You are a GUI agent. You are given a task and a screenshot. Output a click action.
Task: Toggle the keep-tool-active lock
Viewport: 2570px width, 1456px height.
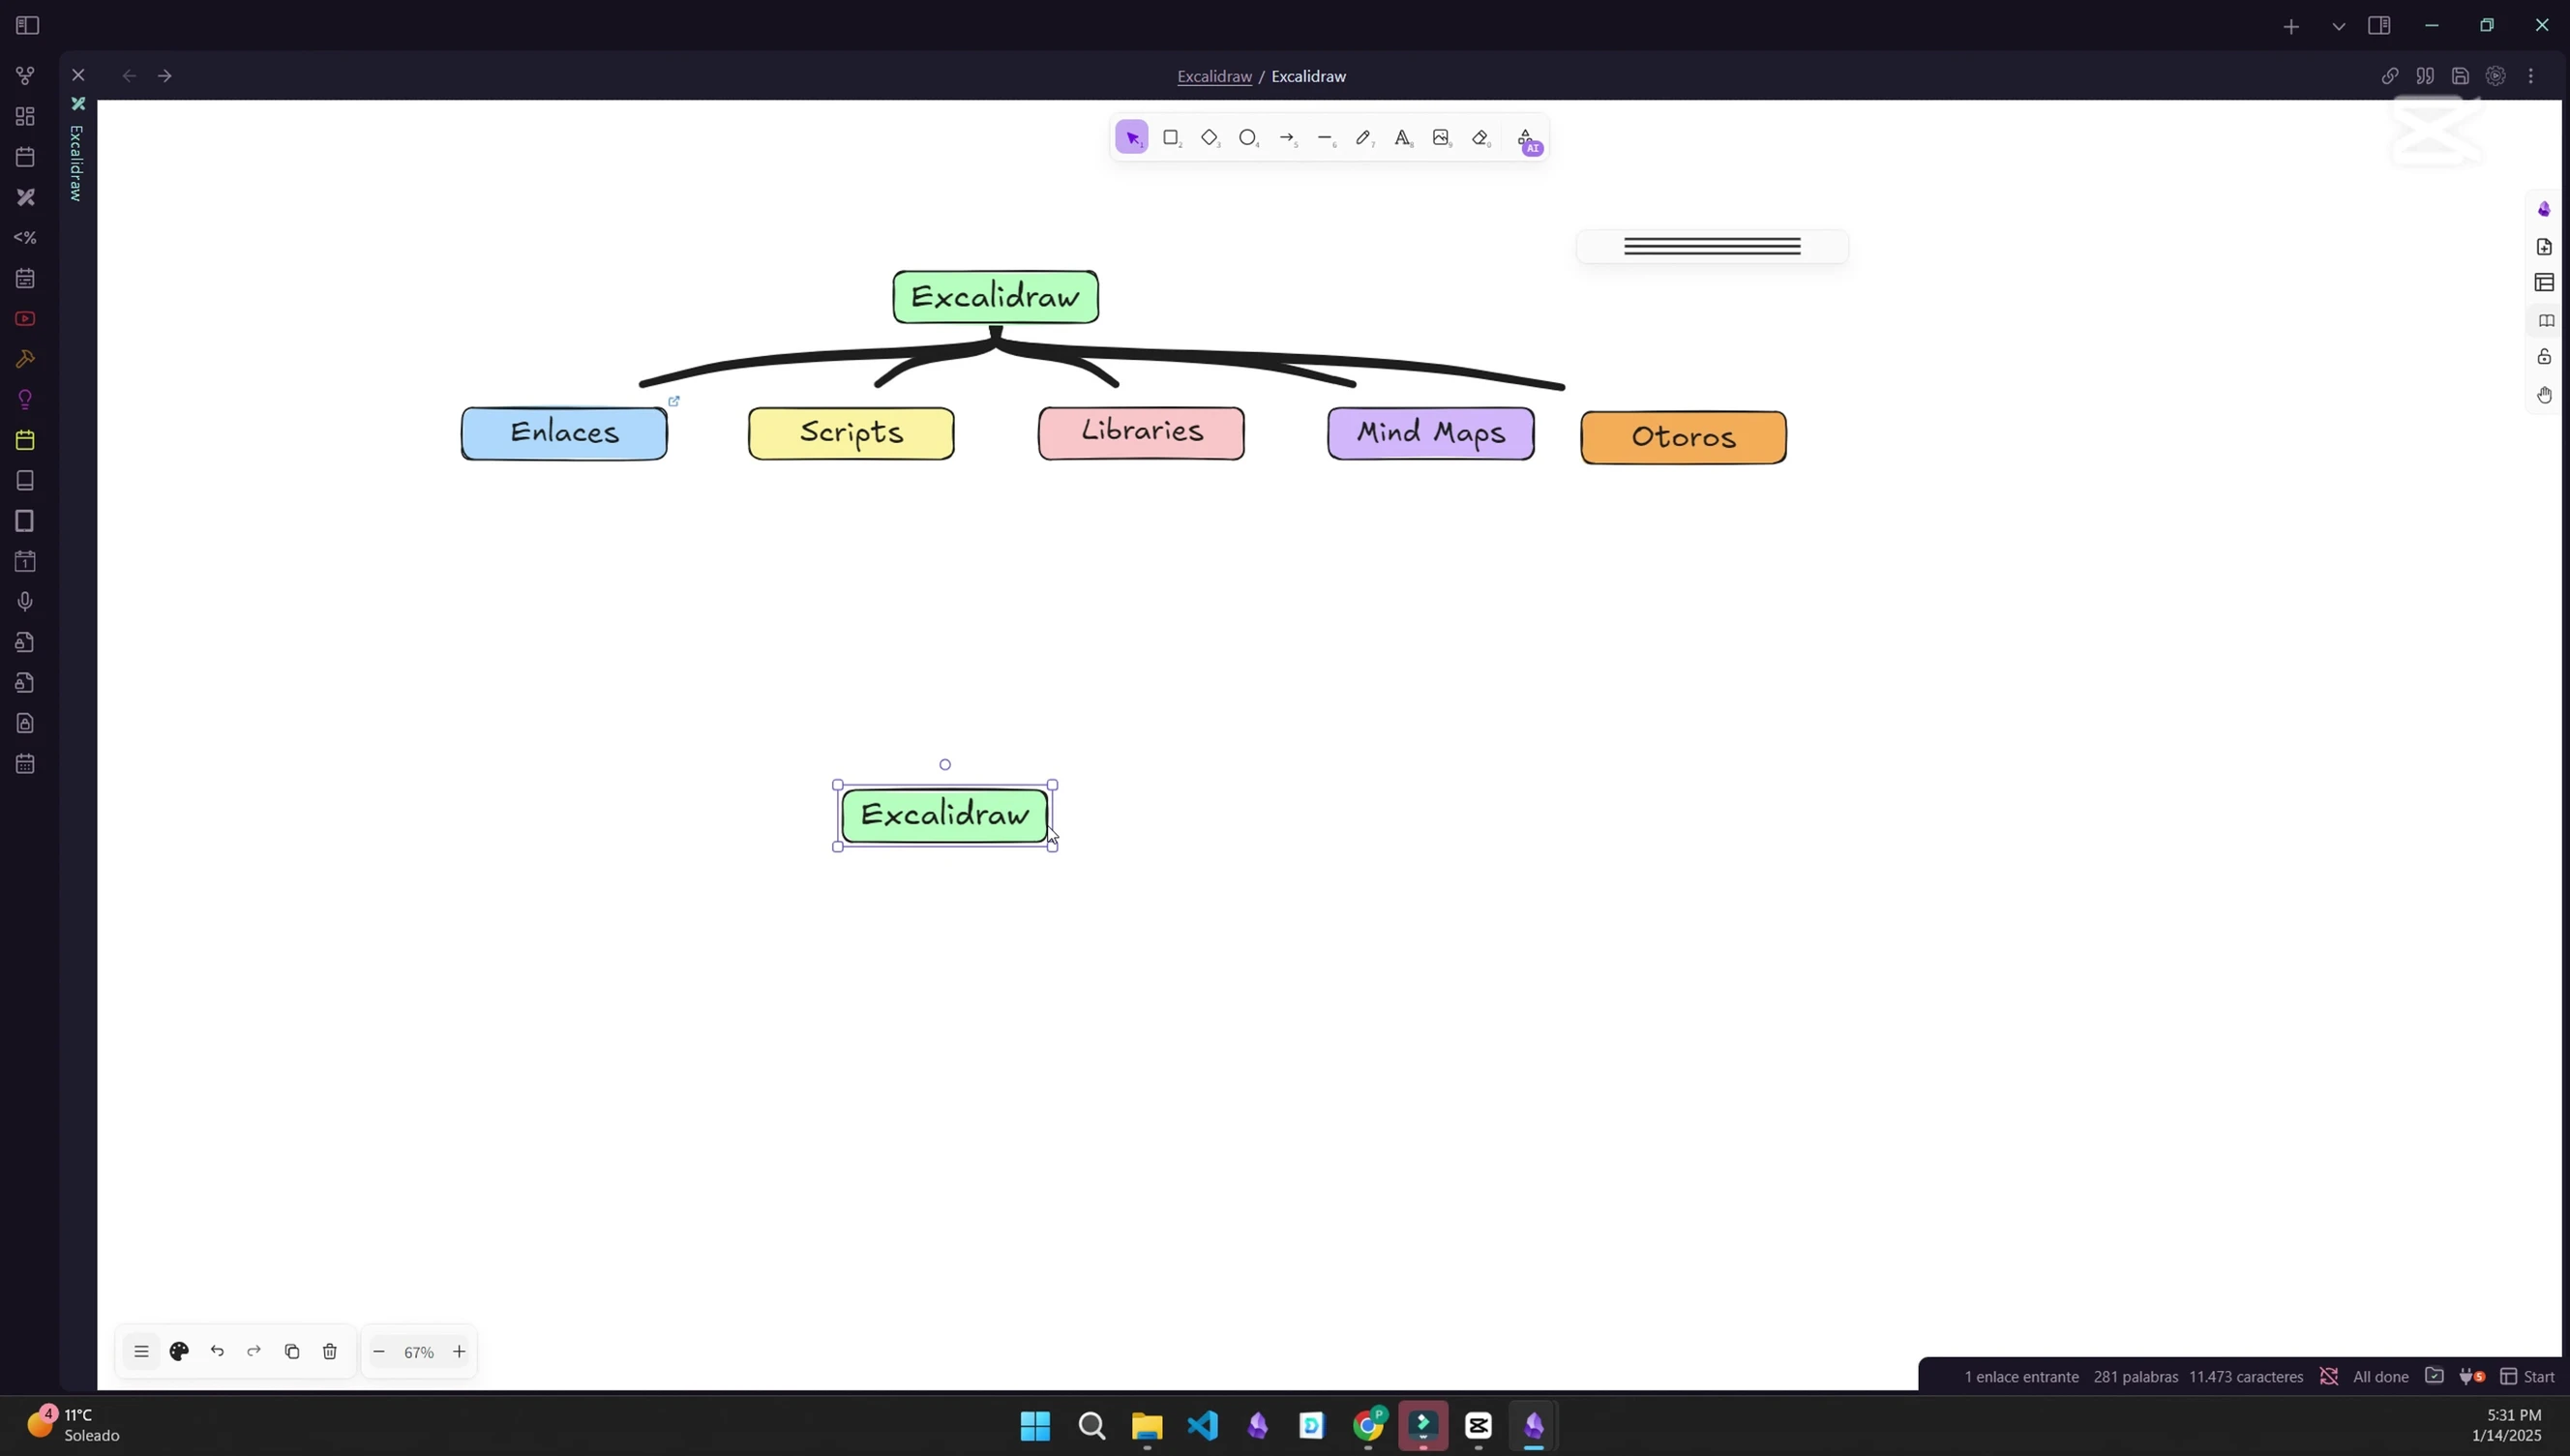tap(2544, 357)
